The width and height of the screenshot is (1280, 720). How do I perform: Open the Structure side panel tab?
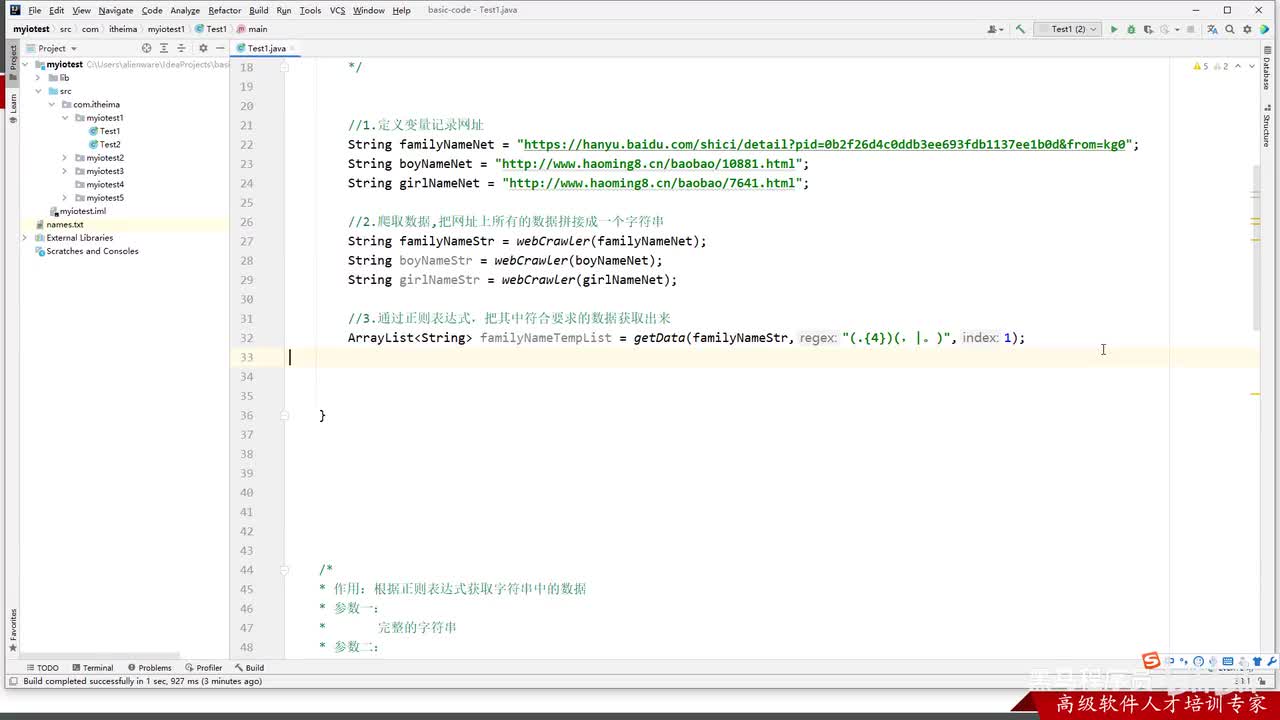pyautogui.click(x=1266, y=127)
